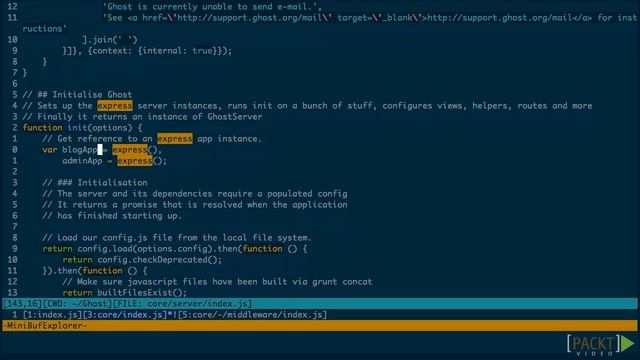The image size is (640, 360).
Task: Click 'return config.checkDeprecated();' line
Action: tap(142, 260)
